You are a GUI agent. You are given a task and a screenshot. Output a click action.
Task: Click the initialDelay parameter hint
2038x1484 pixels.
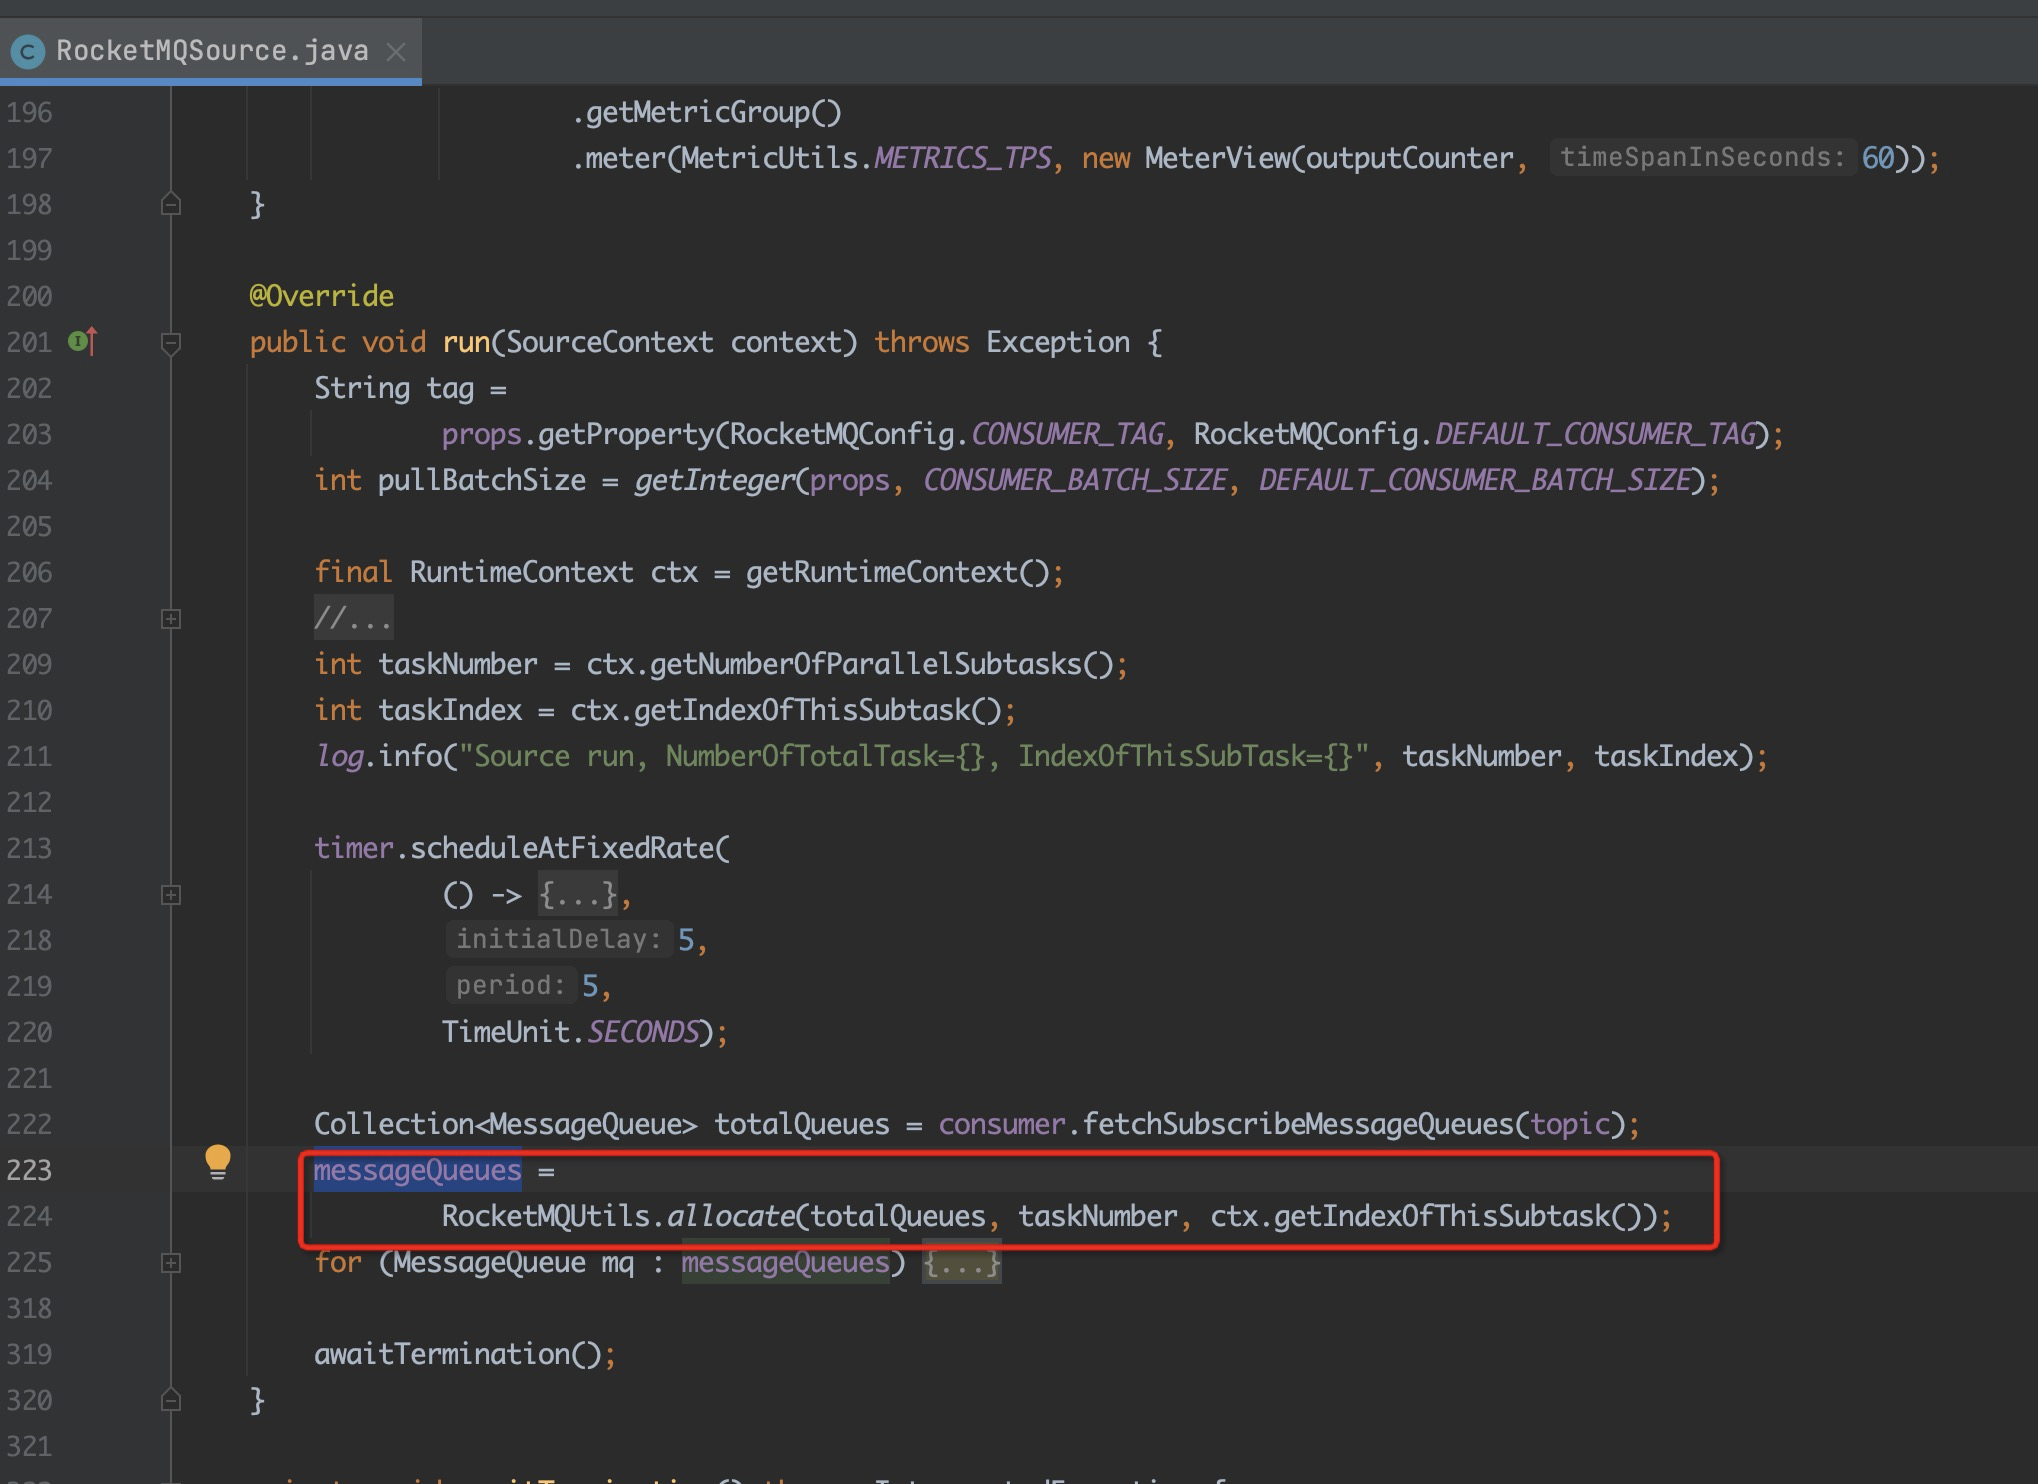point(558,940)
